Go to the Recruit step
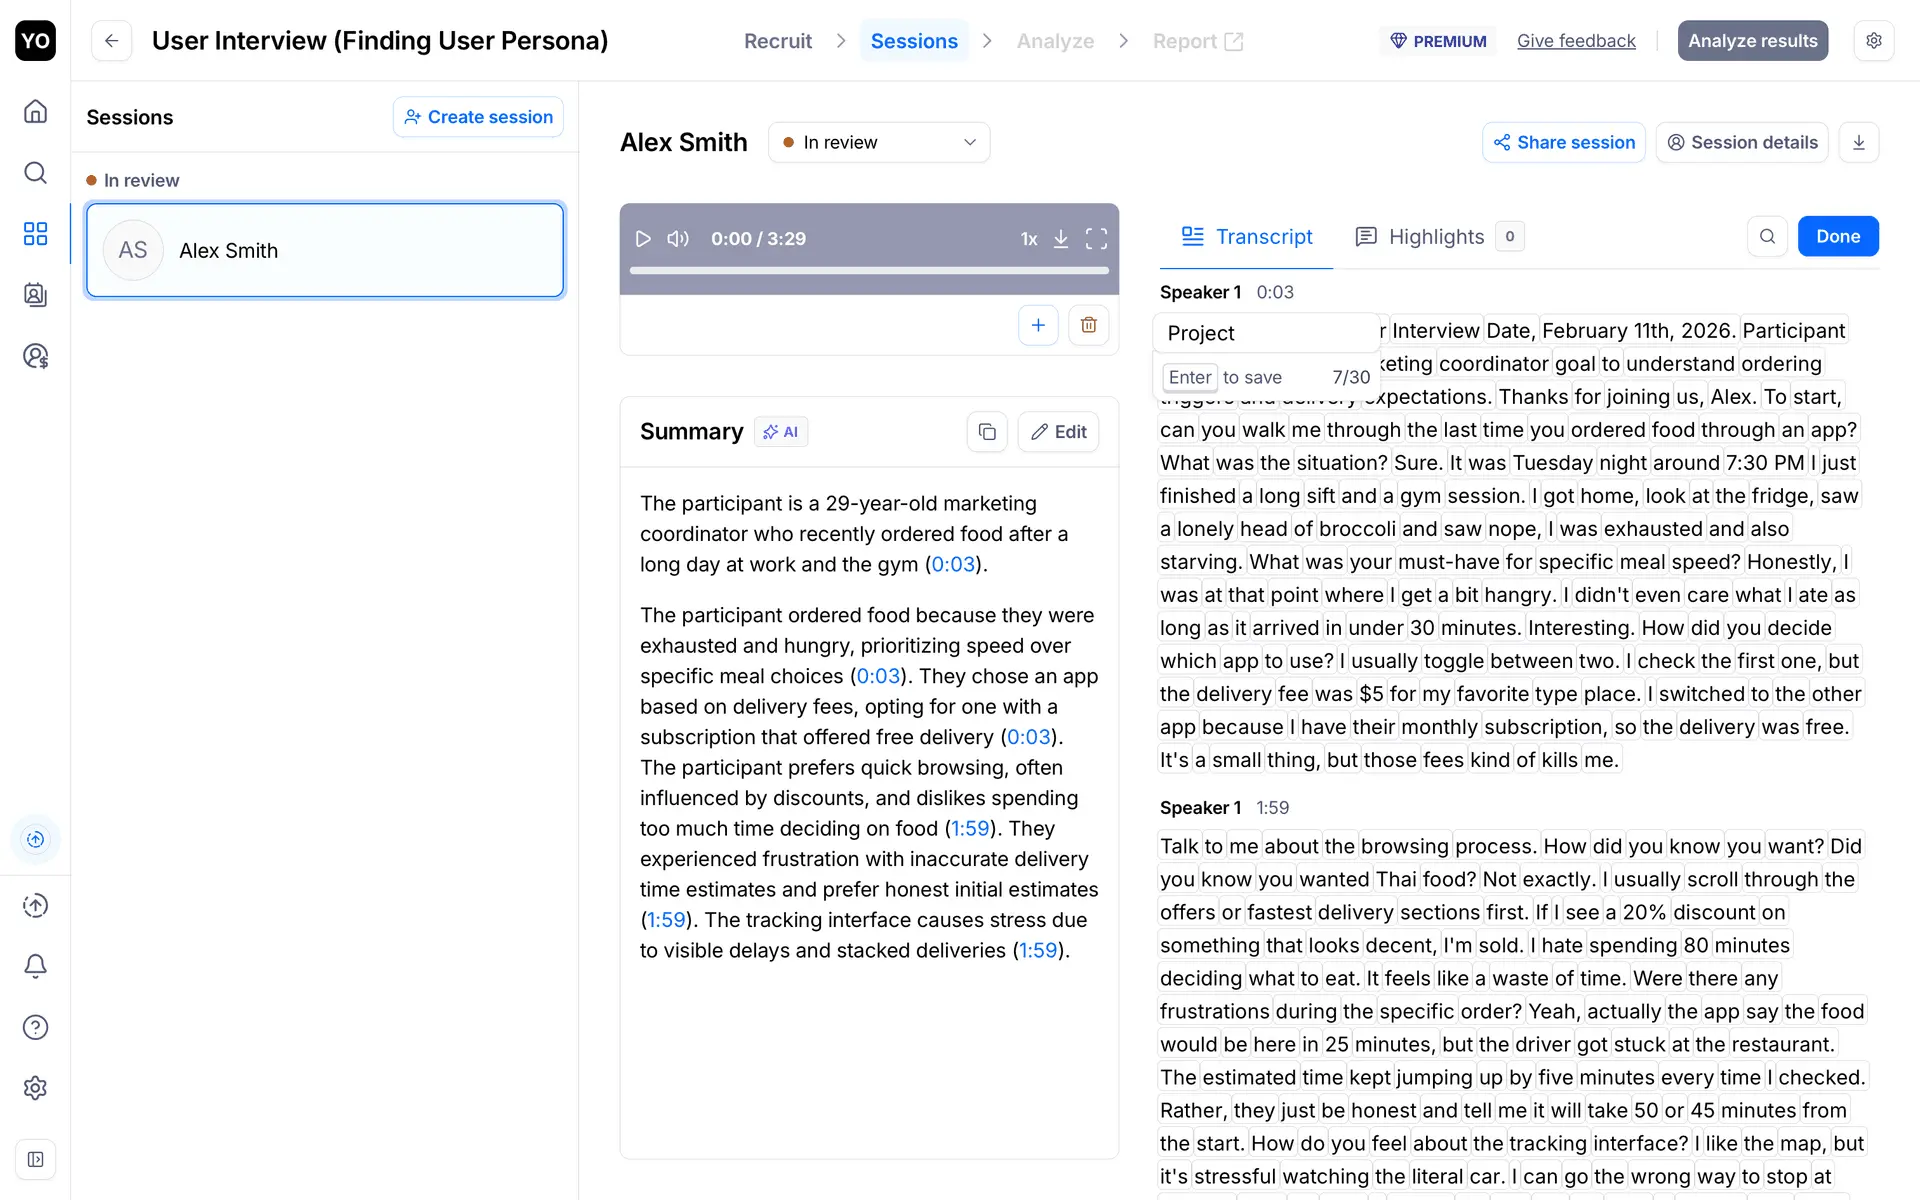This screenshot has height=1200, width=1920. click(x=777, y=41)
